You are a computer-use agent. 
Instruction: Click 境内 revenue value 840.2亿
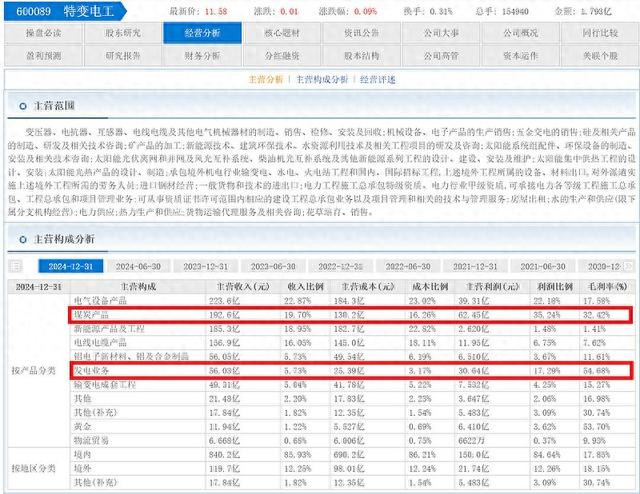click(x=224, y=454)
